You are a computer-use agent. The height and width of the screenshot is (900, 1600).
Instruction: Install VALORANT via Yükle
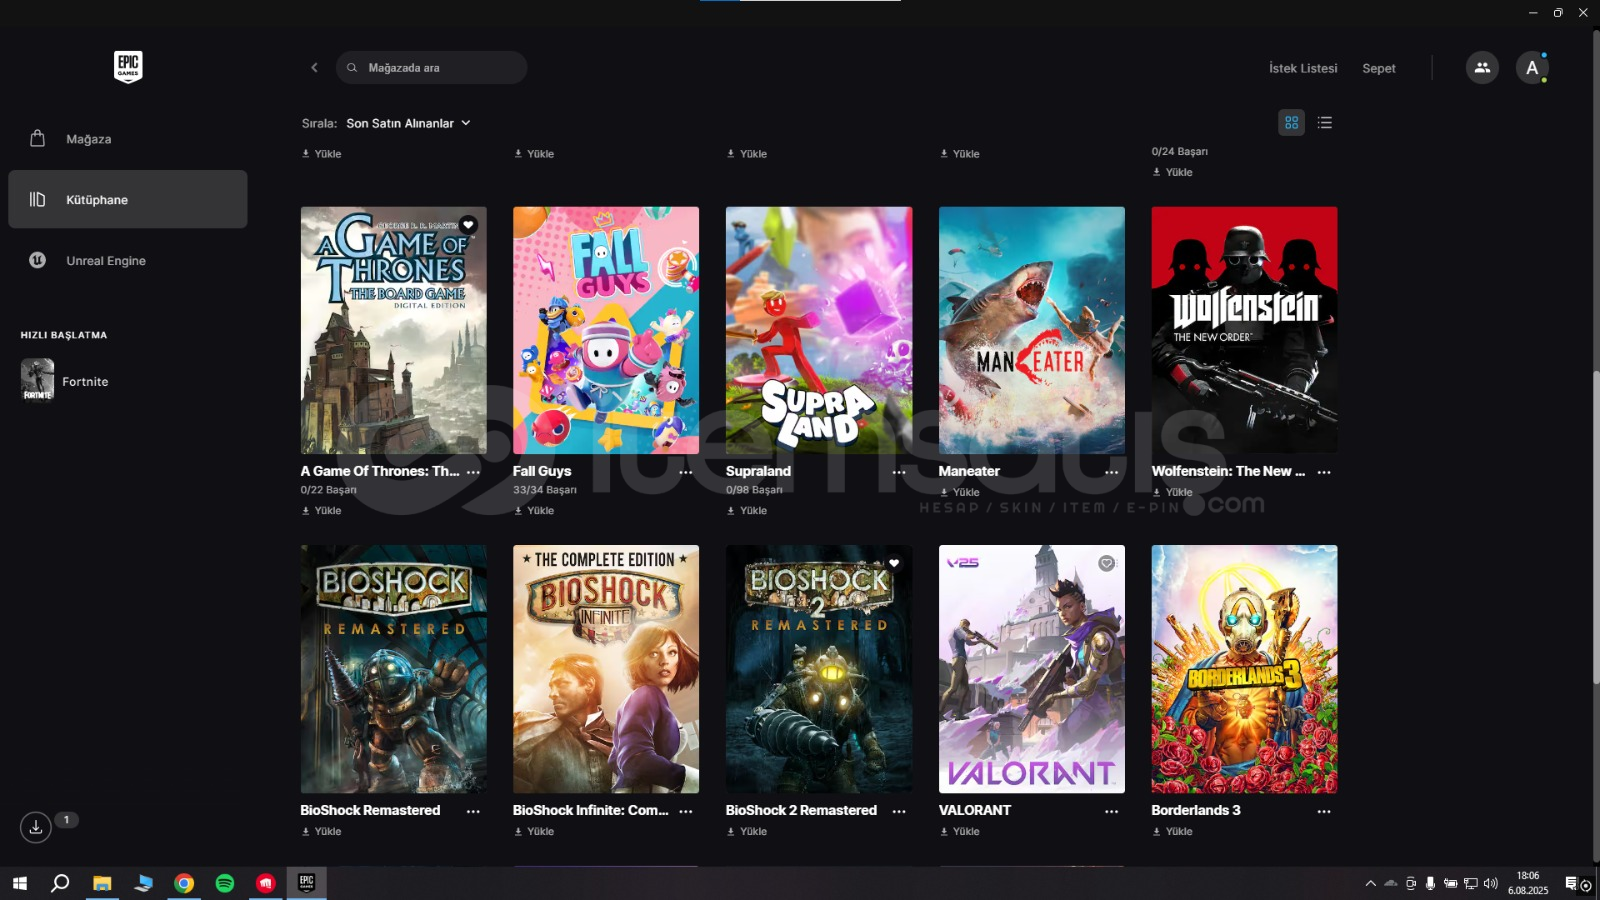click(960, 831)
